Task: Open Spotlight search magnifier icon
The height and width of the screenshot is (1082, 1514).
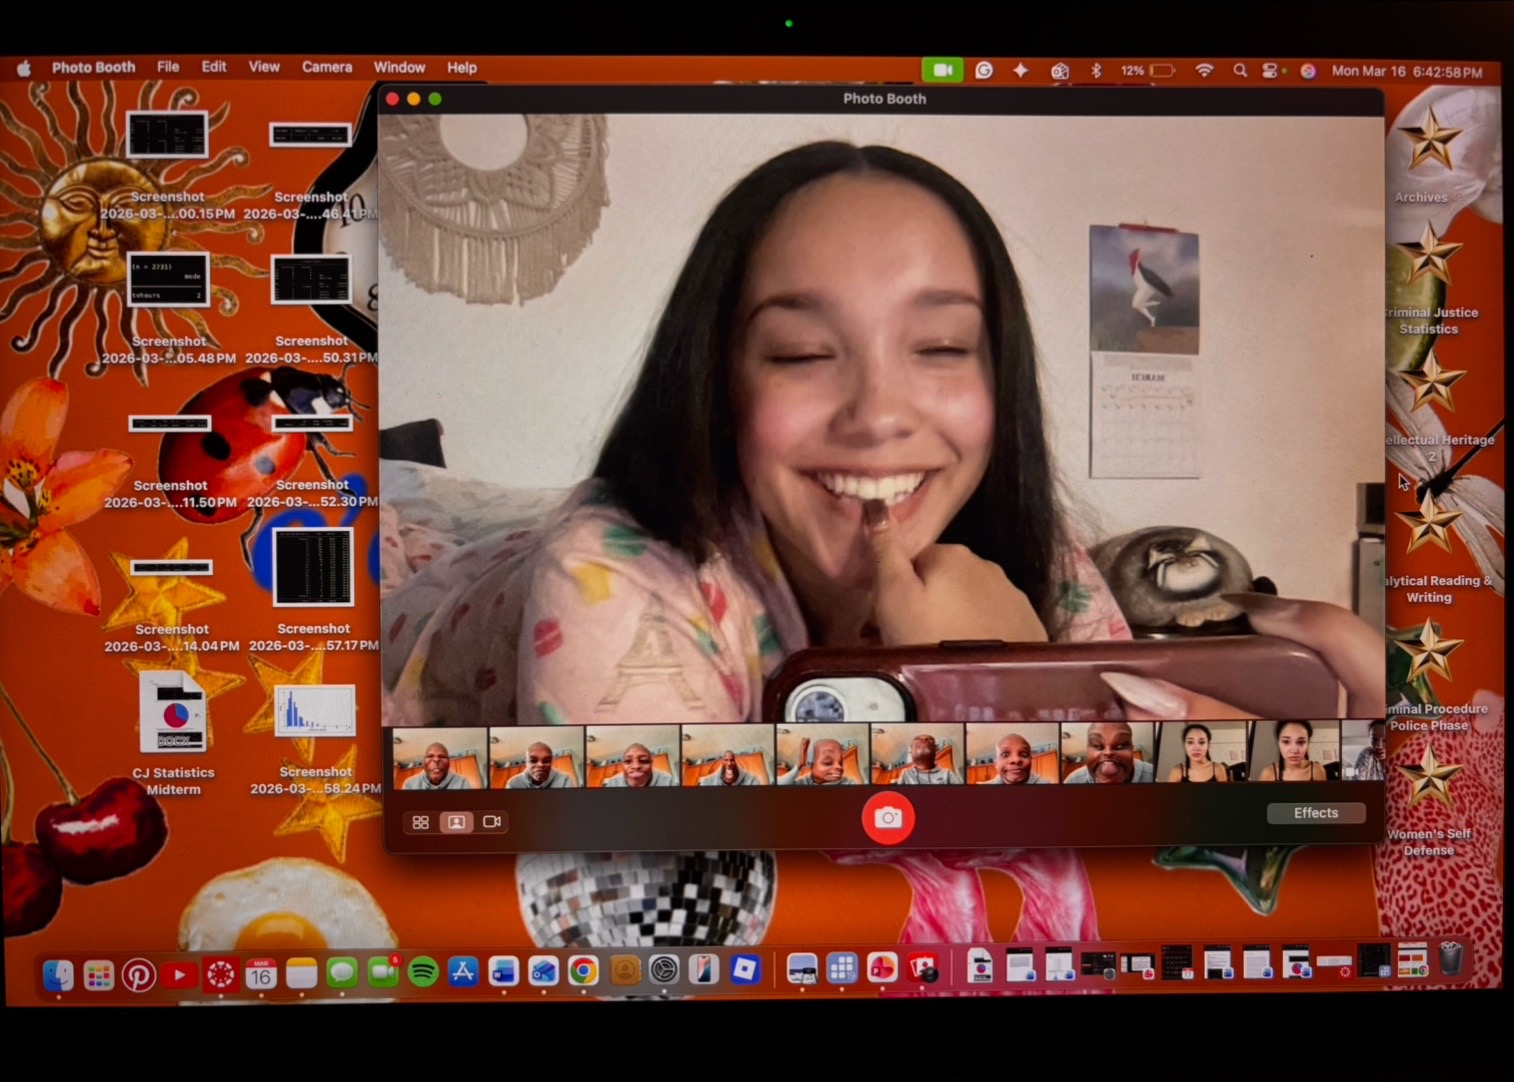Action: pos(1240,71)
